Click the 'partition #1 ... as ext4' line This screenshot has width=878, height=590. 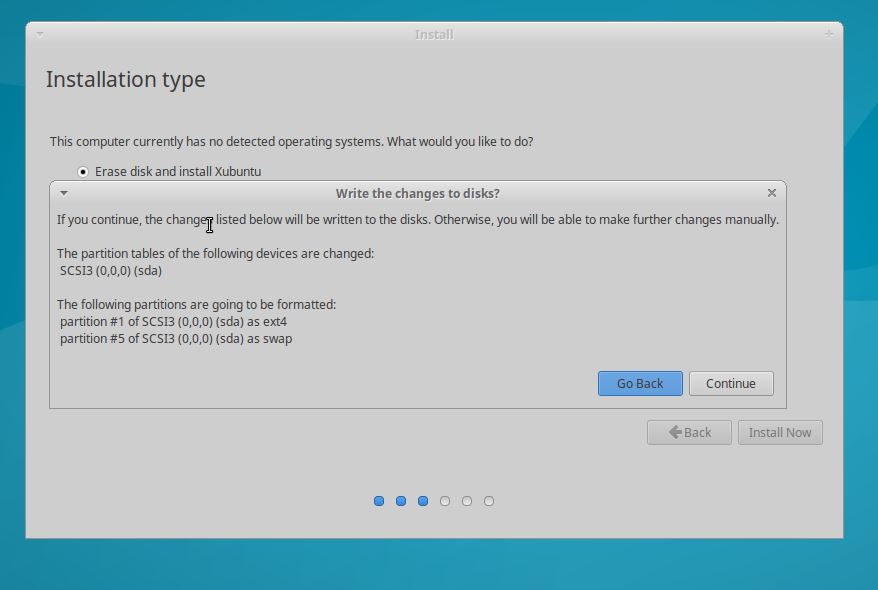point(174,322)
